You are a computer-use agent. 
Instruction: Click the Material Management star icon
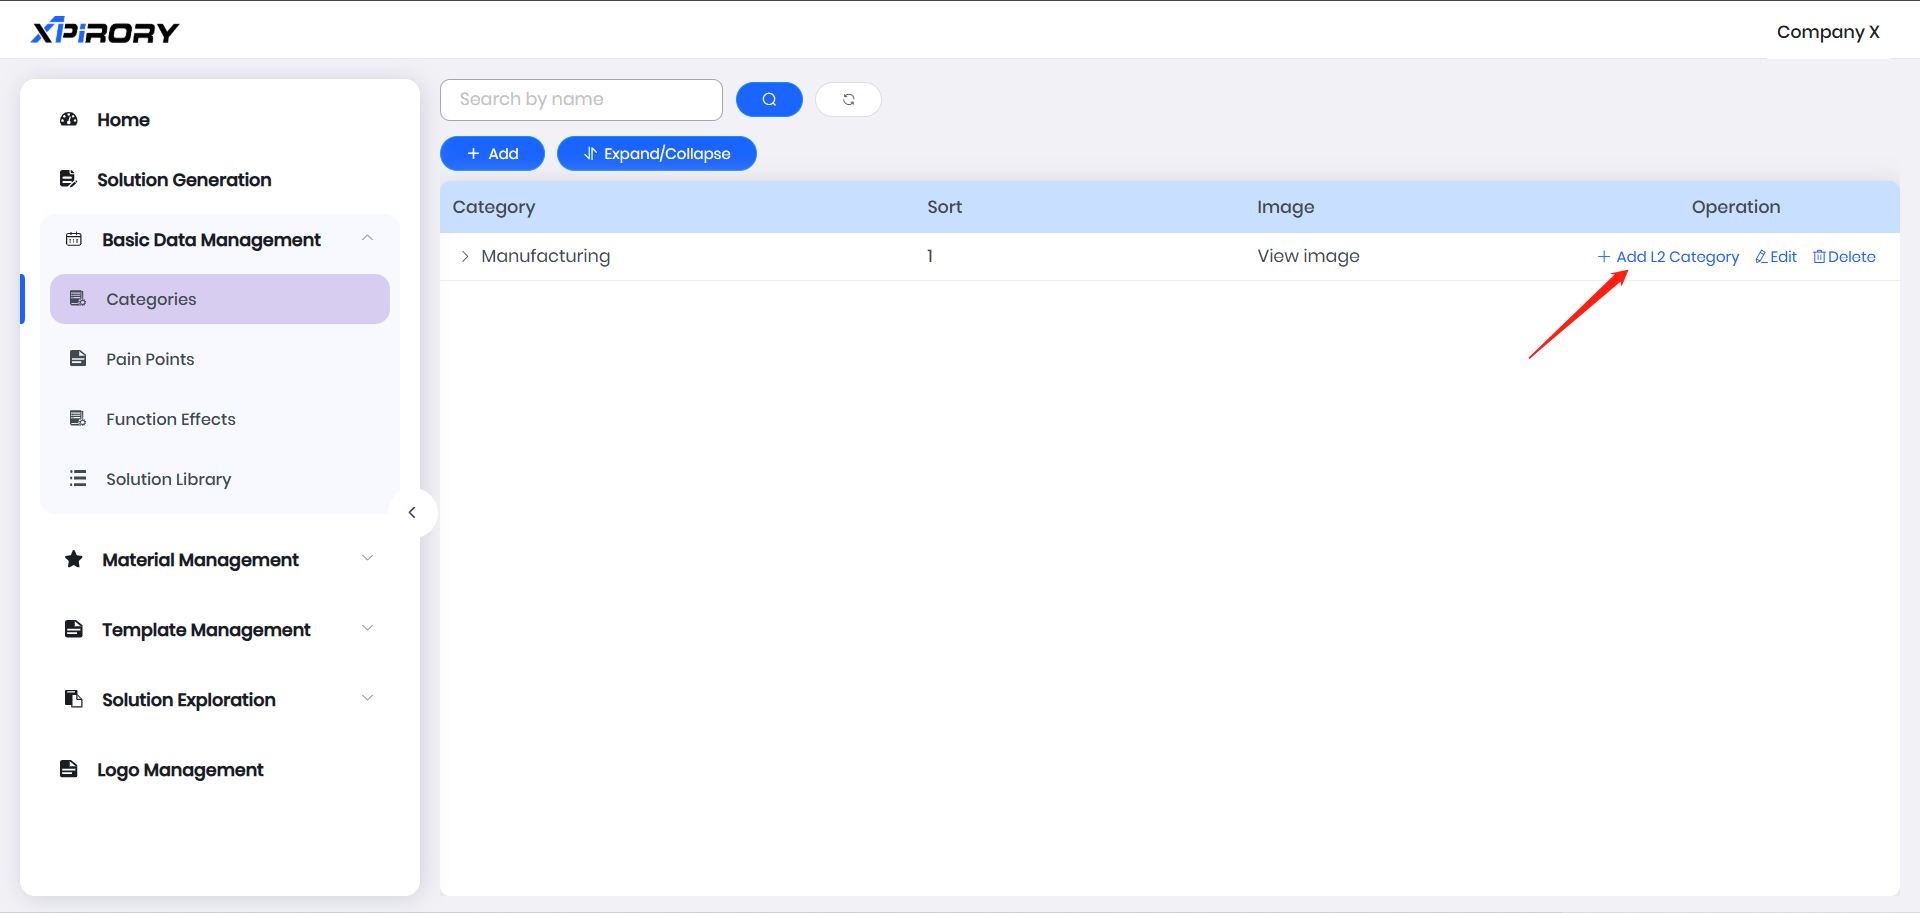[74, 559]
